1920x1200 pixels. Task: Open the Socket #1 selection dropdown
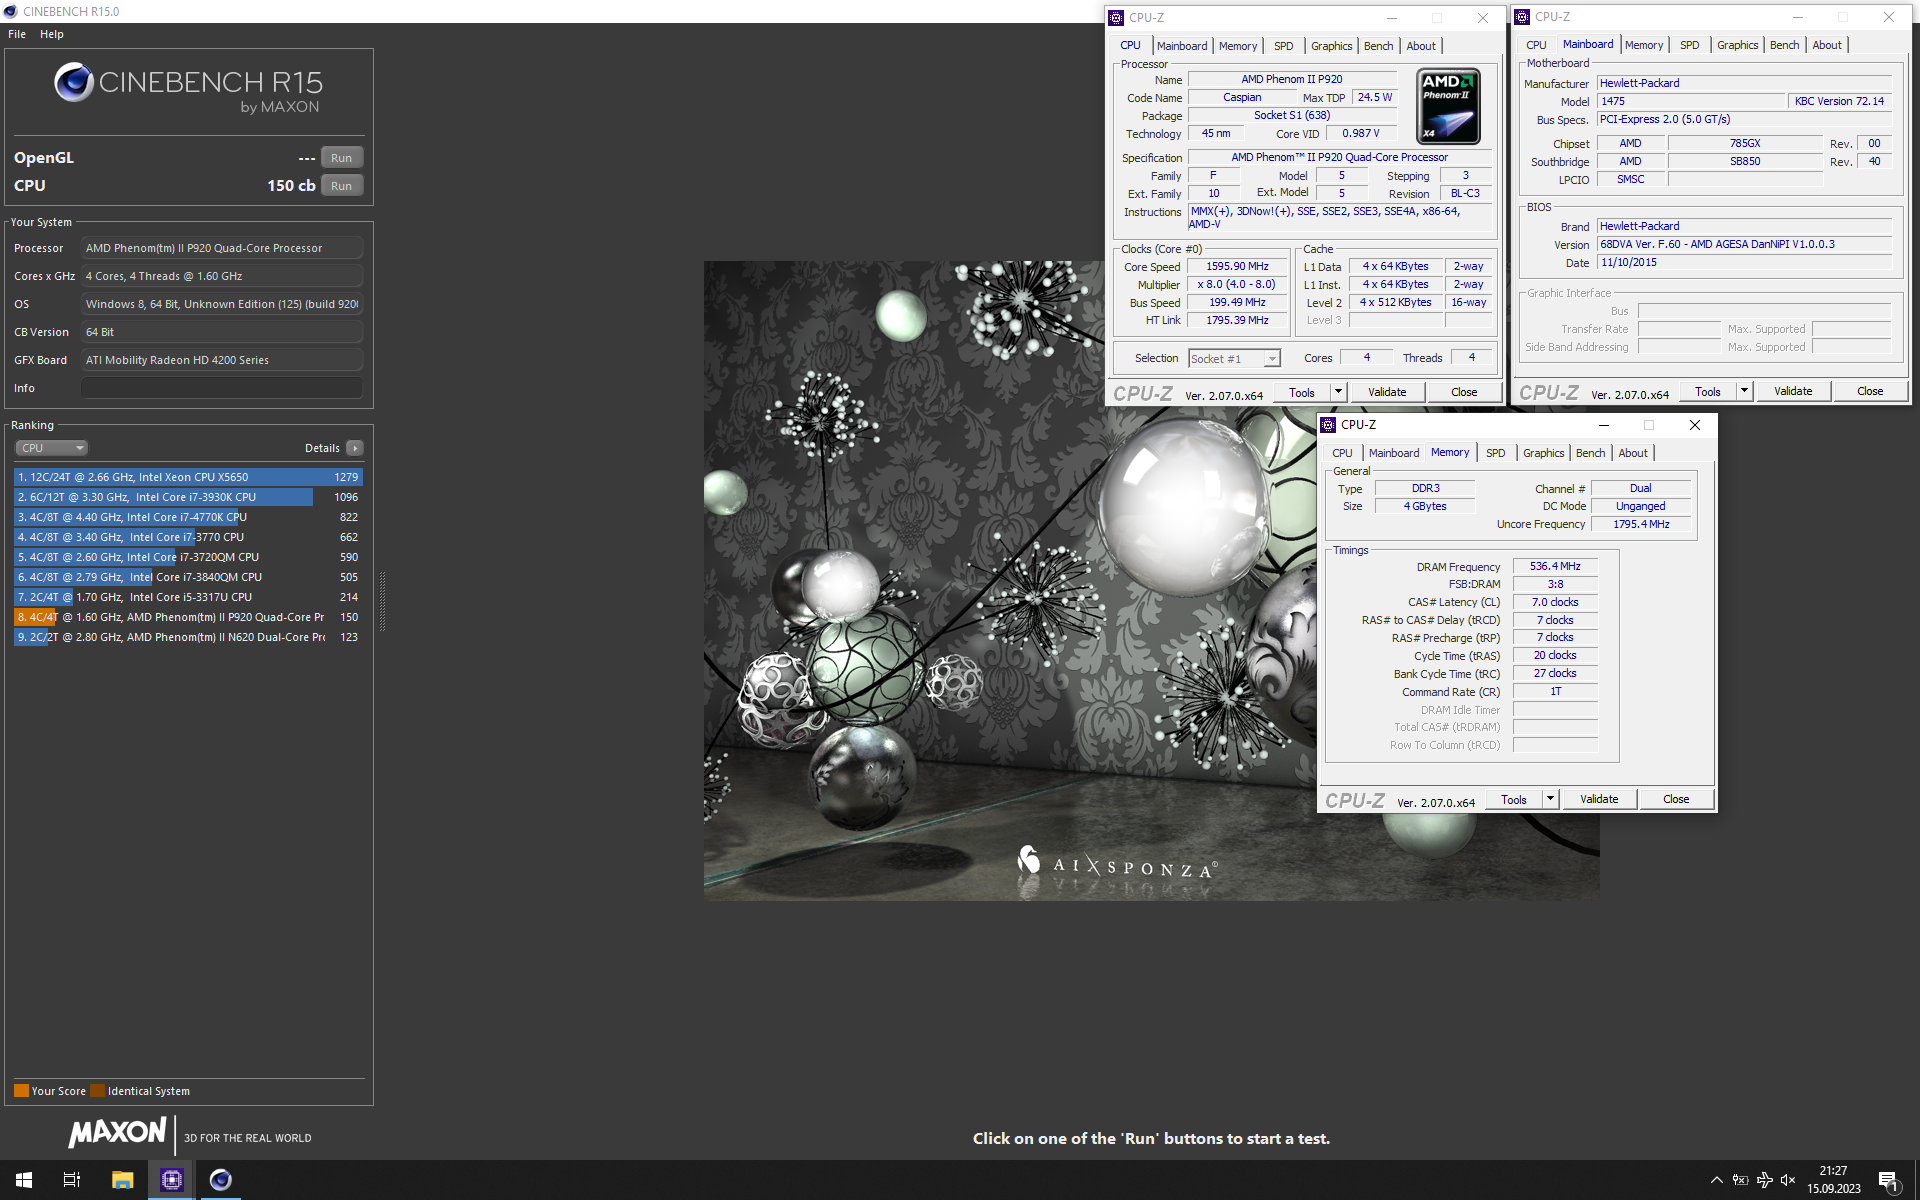(1234, 359)
